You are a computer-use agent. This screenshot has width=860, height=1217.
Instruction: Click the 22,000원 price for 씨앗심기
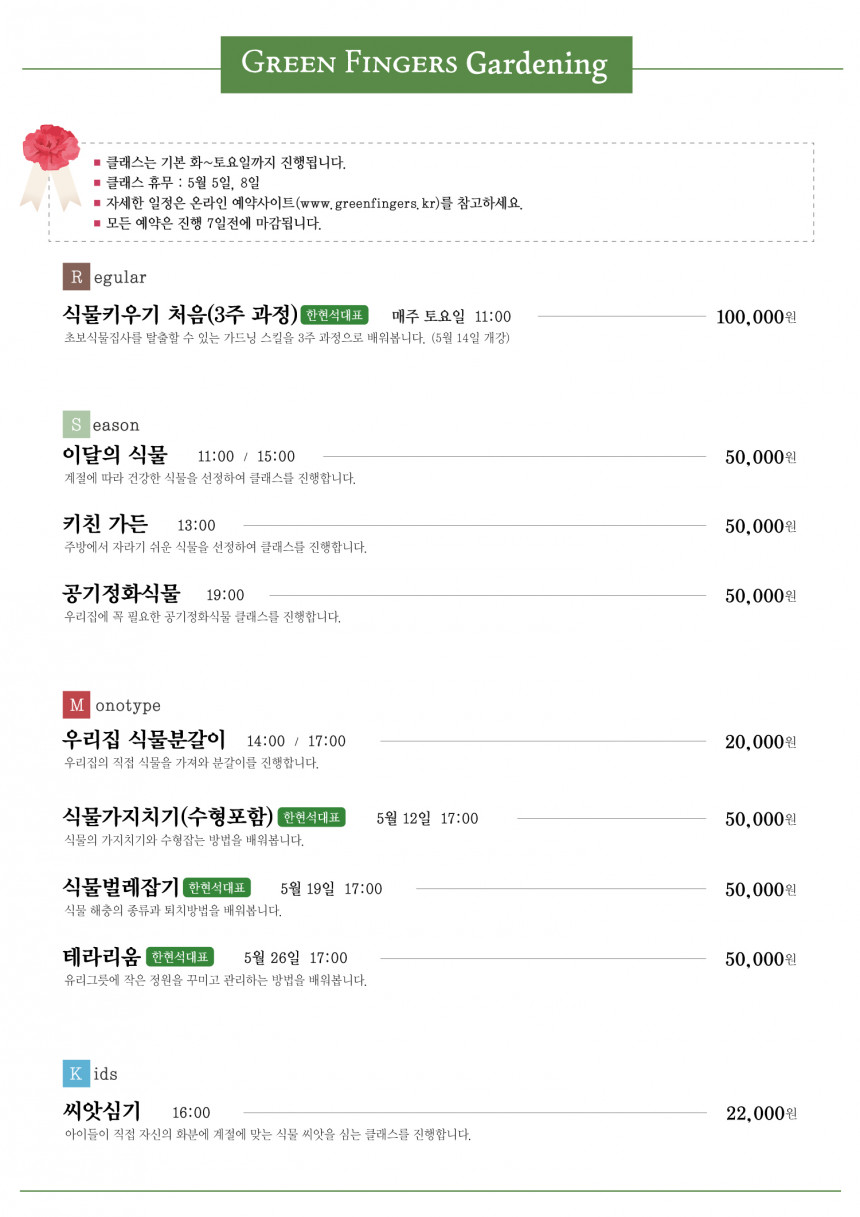pyautogui.click(x=760, y=1113)
